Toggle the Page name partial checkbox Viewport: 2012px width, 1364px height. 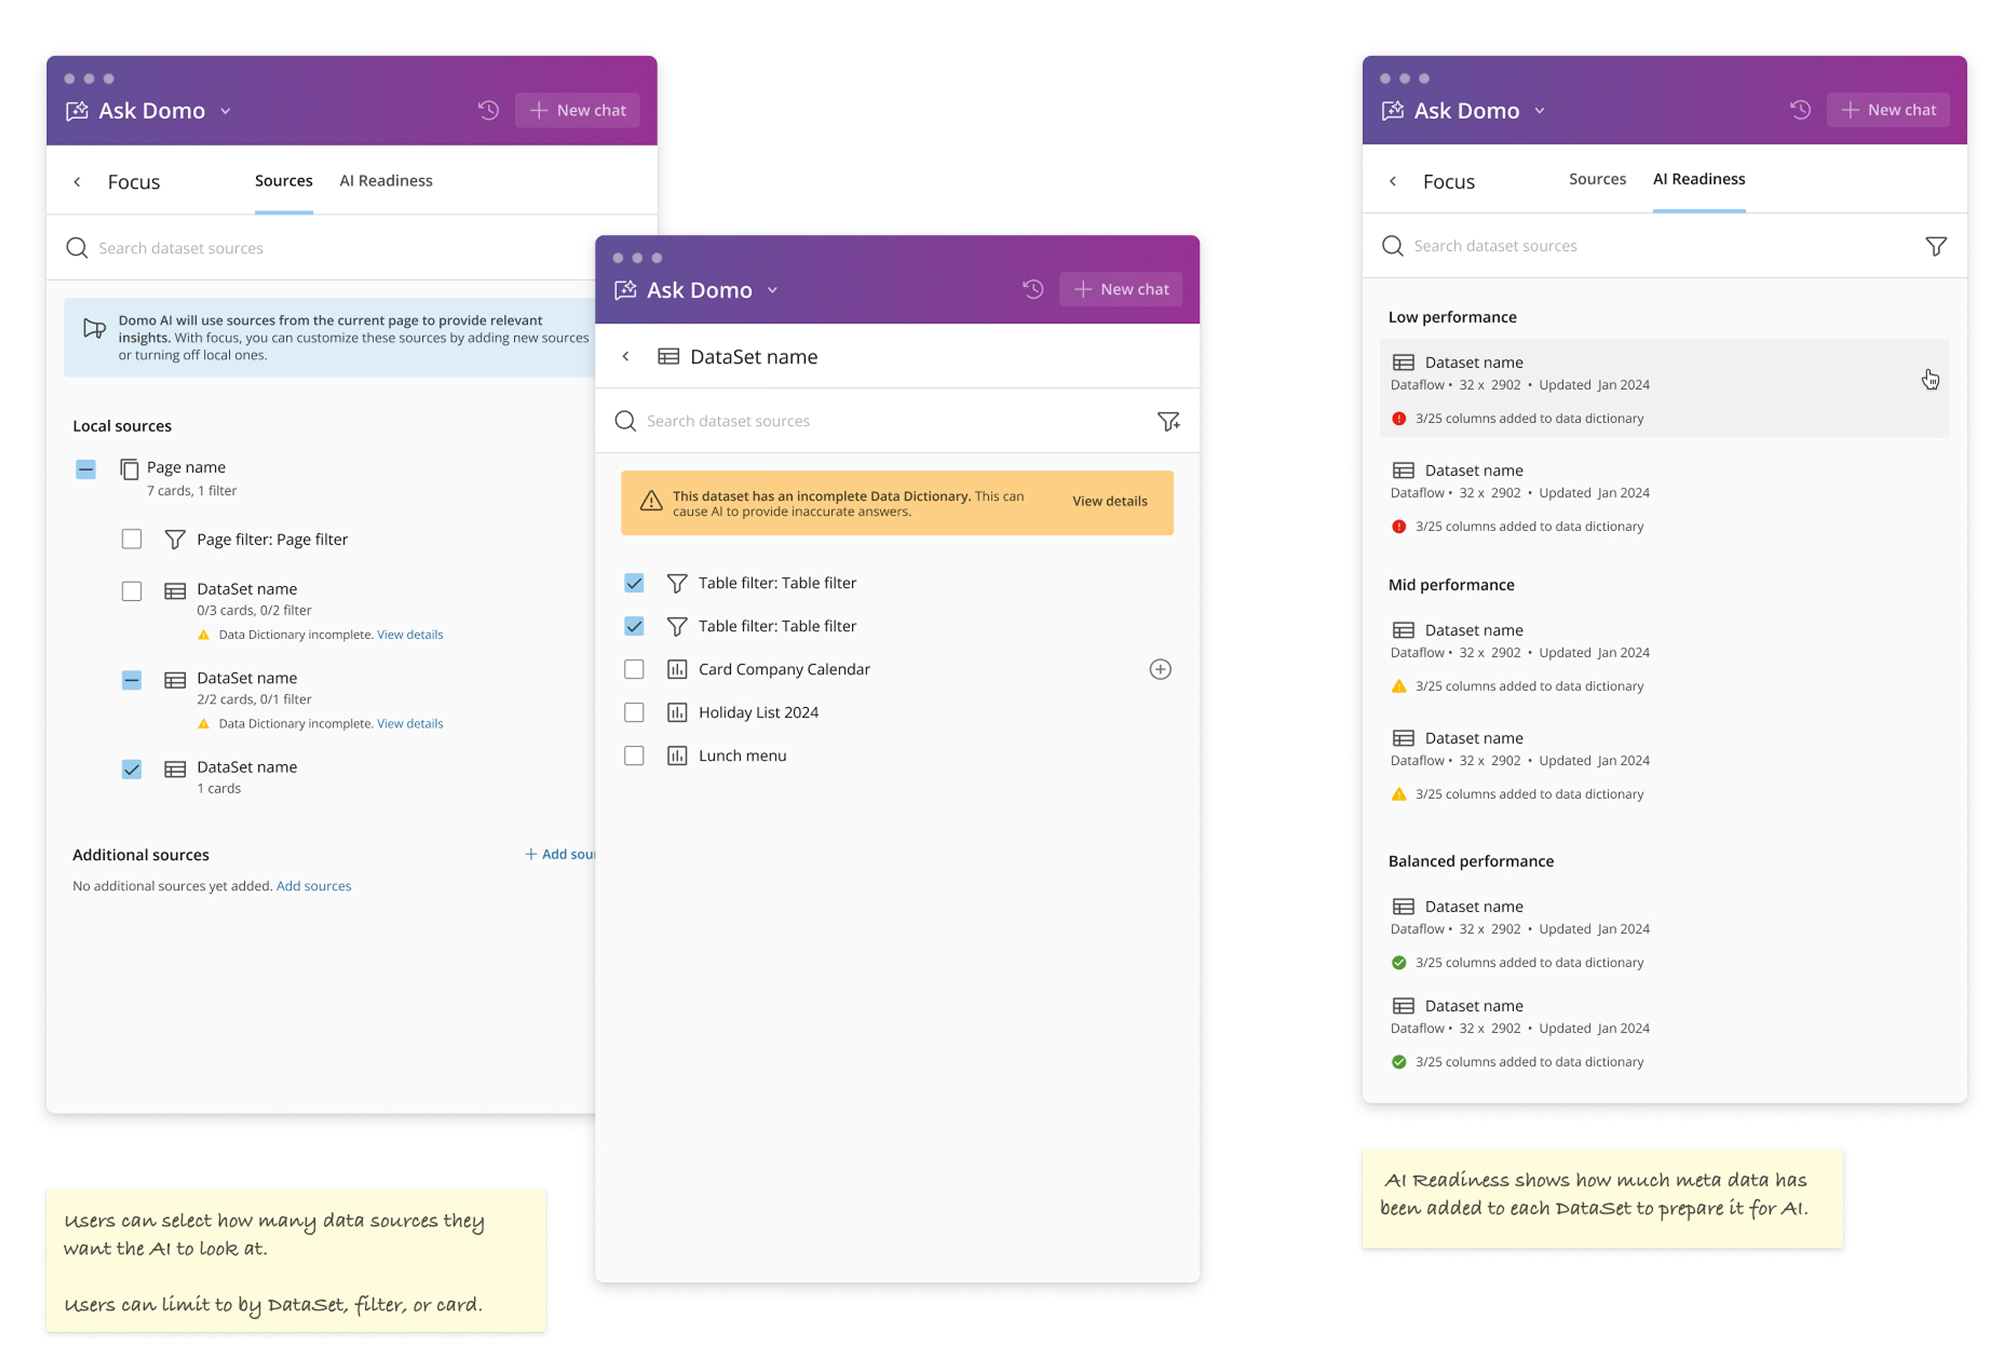pos(86,469)
